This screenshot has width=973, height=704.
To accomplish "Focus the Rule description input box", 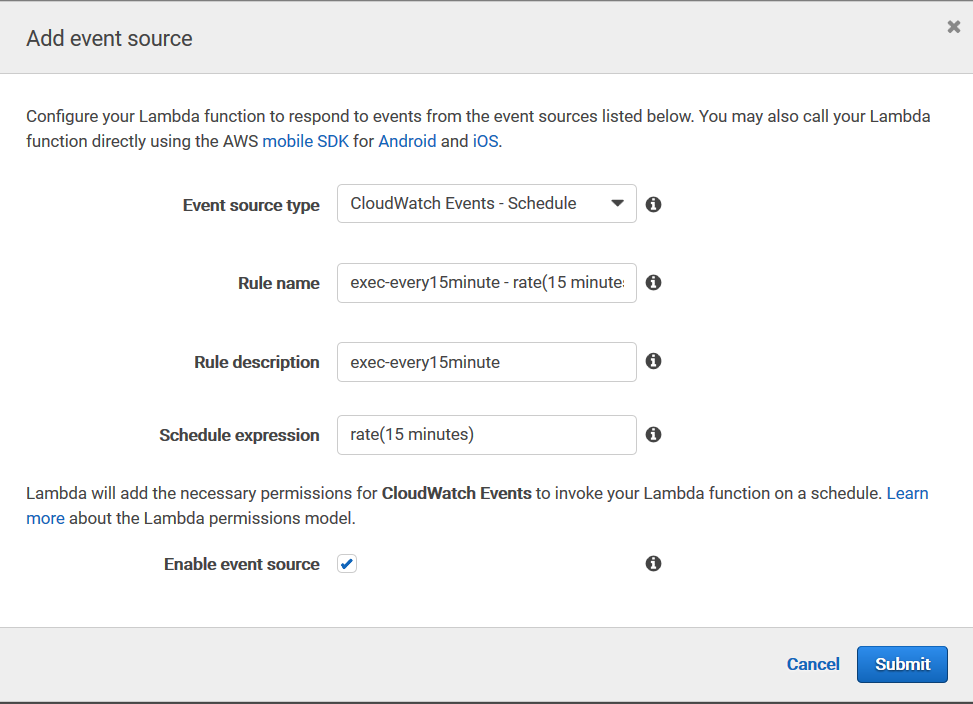I will 486,362.
